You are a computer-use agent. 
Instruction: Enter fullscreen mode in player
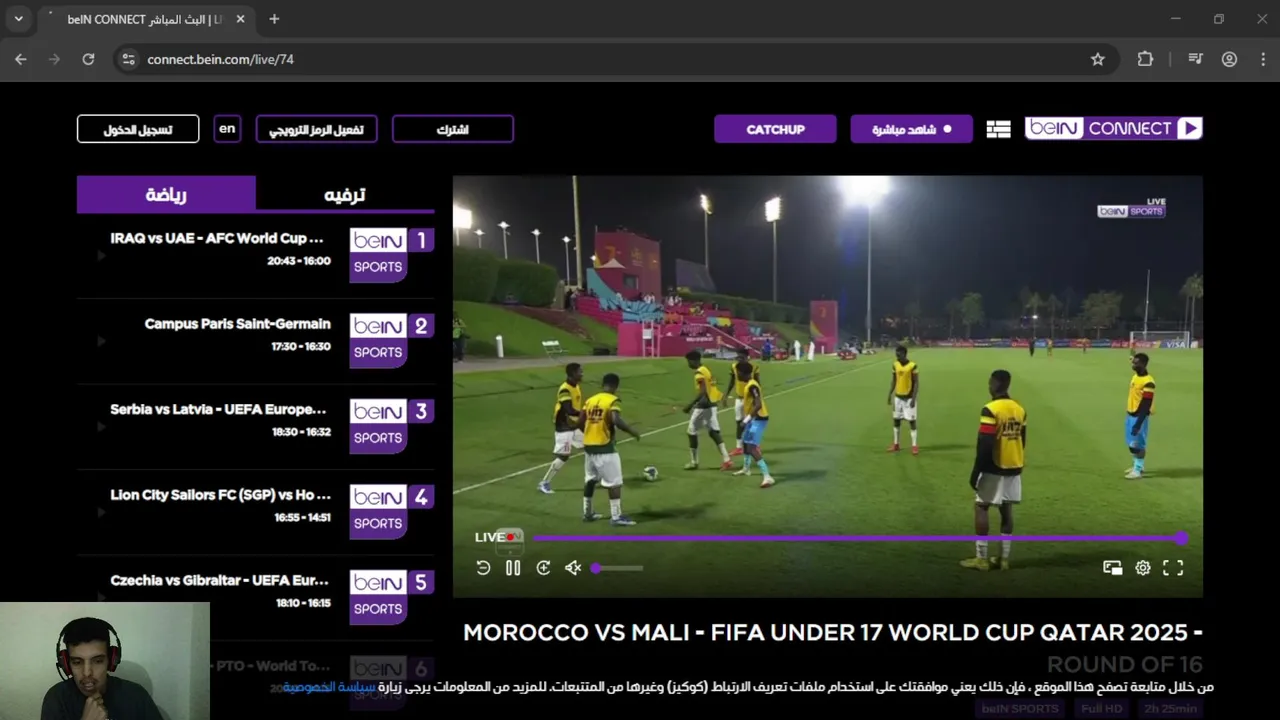[1173, 568]
